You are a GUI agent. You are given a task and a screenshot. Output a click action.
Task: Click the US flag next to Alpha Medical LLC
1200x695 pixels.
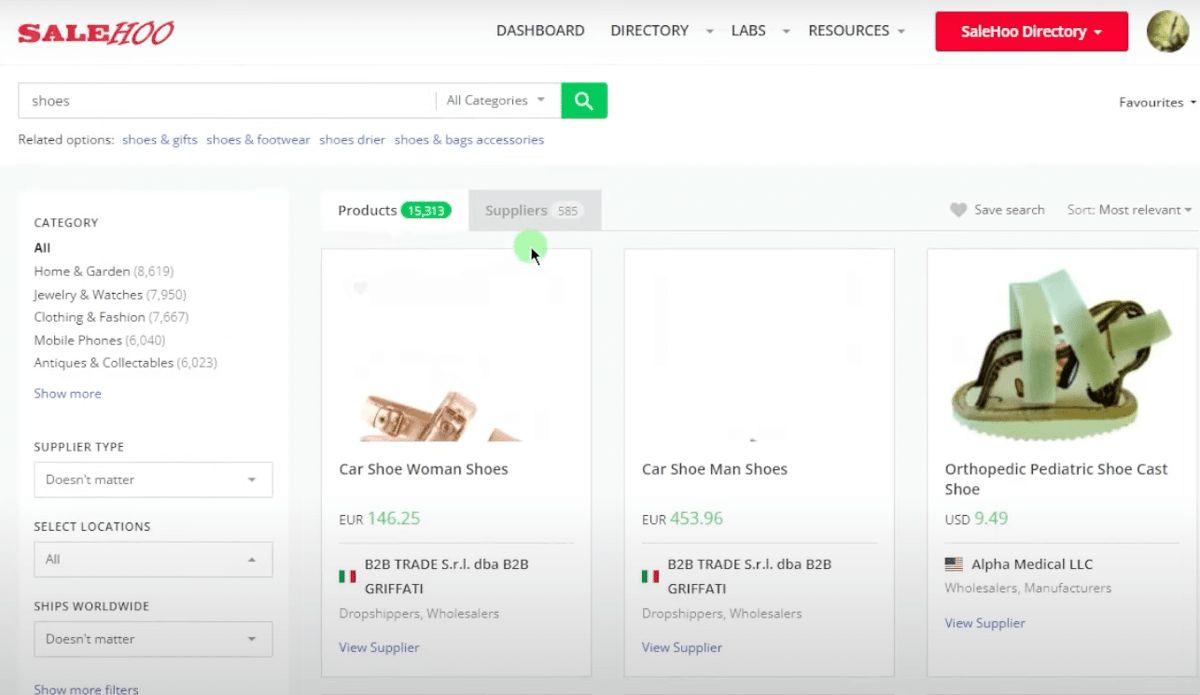(954, 564)
